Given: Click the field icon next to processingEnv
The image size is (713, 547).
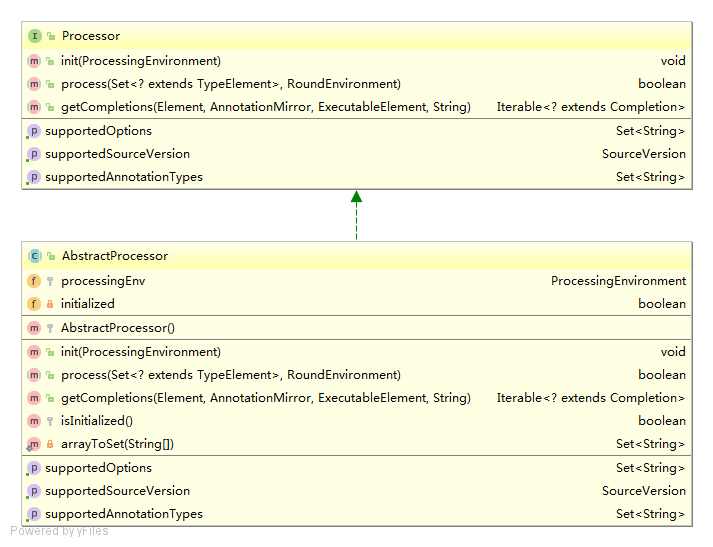Looking at the screenshot, I should click(x=34, y=281).
